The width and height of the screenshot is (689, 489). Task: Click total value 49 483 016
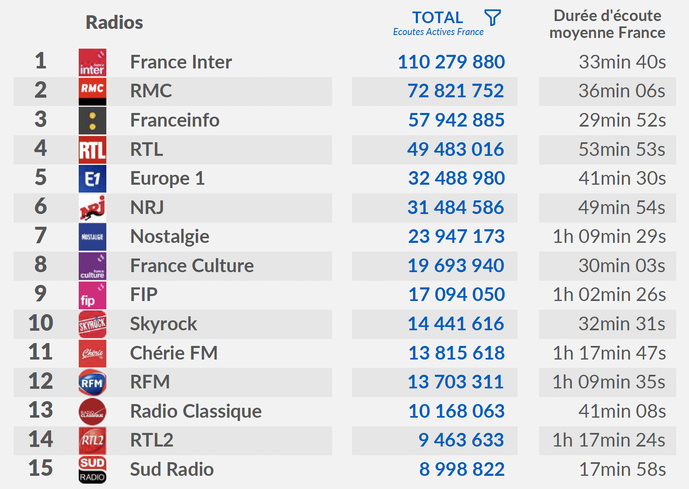coord(456,149)
